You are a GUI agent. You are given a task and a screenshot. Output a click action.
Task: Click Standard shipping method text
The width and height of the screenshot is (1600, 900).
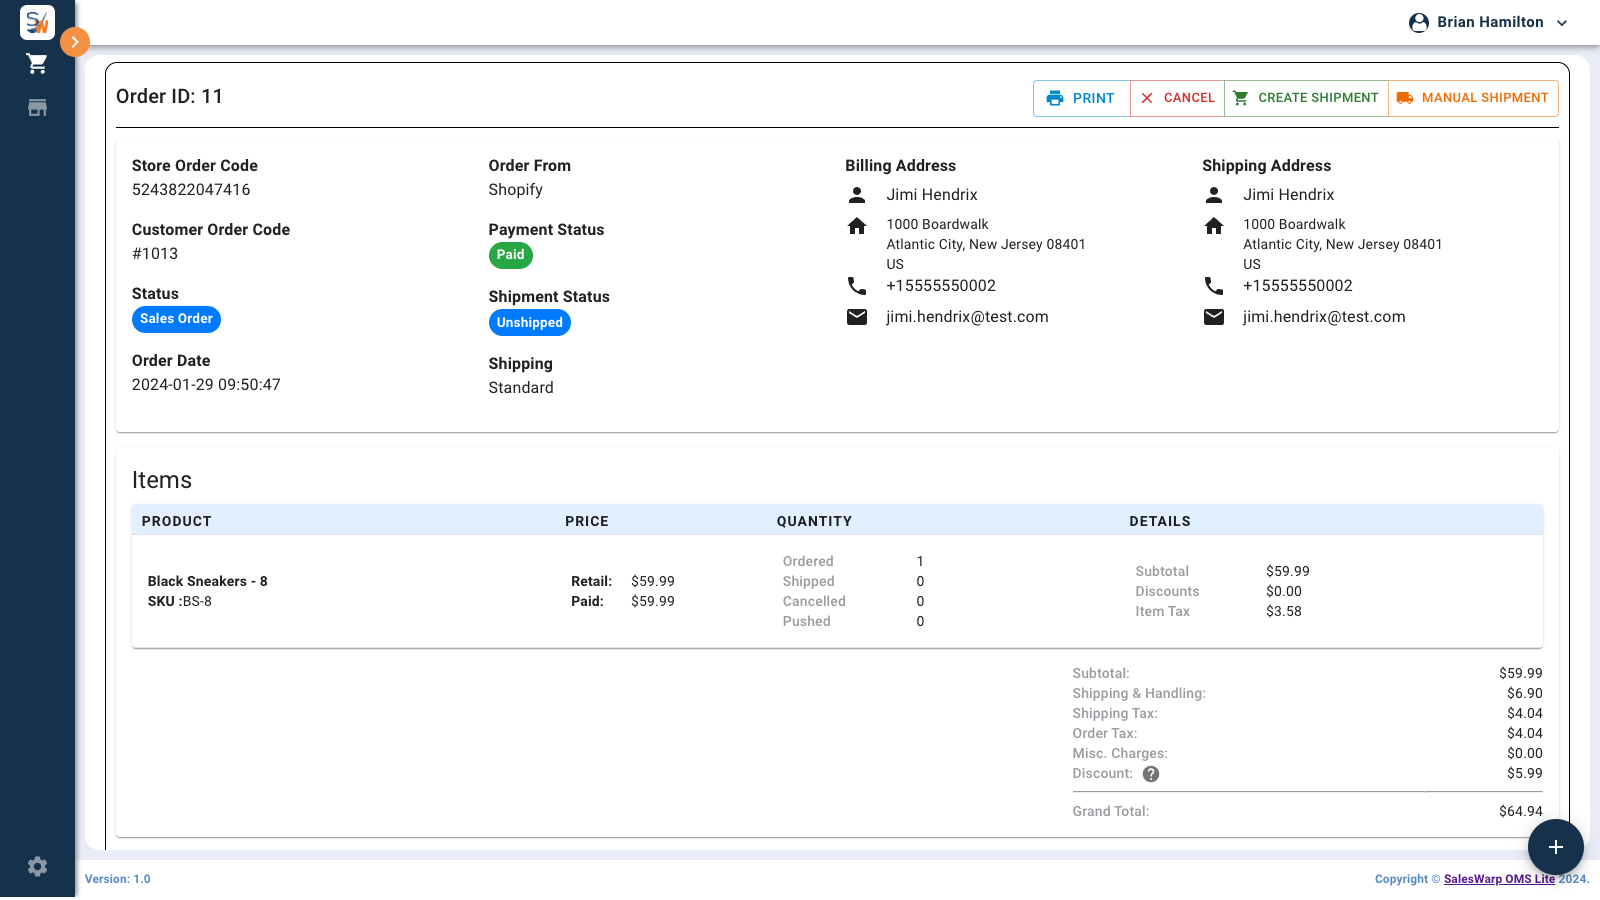[x=521, y=388]
